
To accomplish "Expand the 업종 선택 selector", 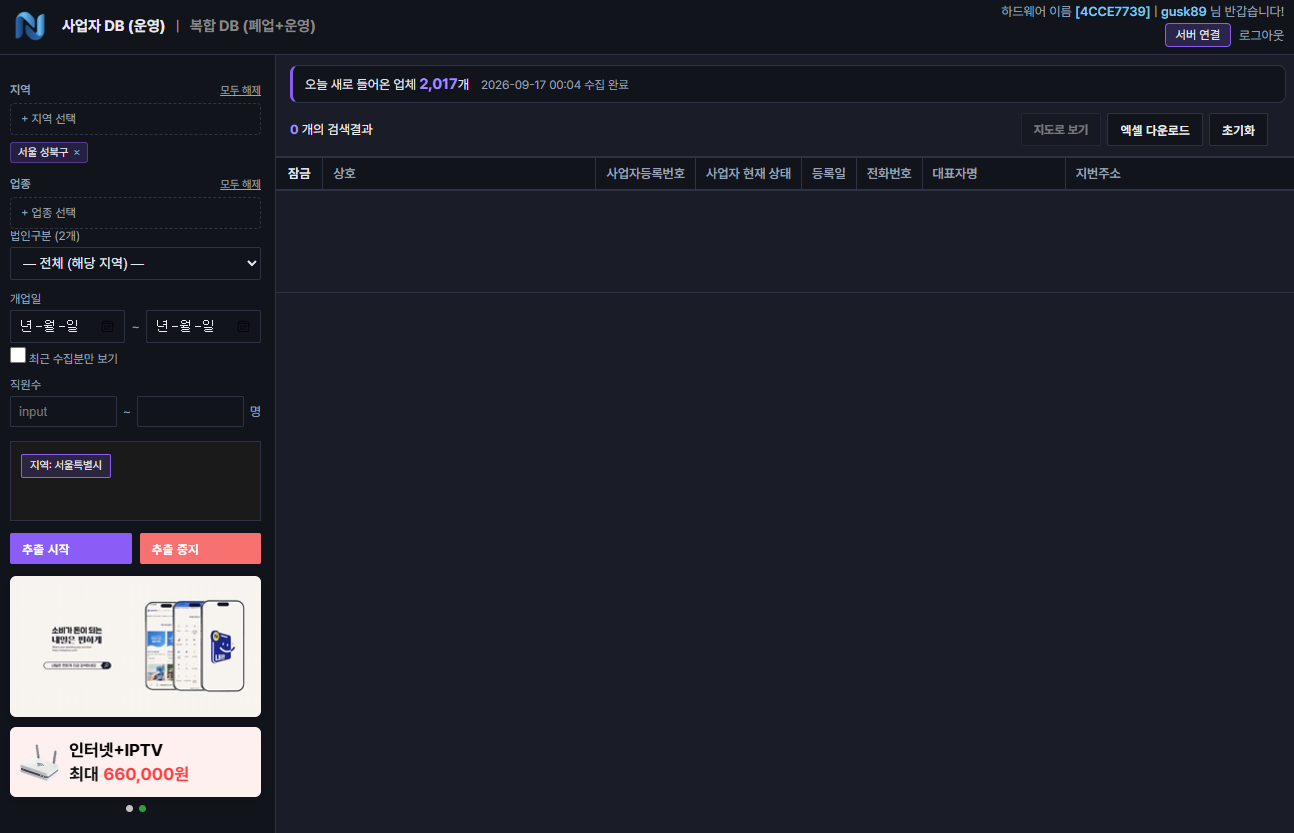I will 135,213.
